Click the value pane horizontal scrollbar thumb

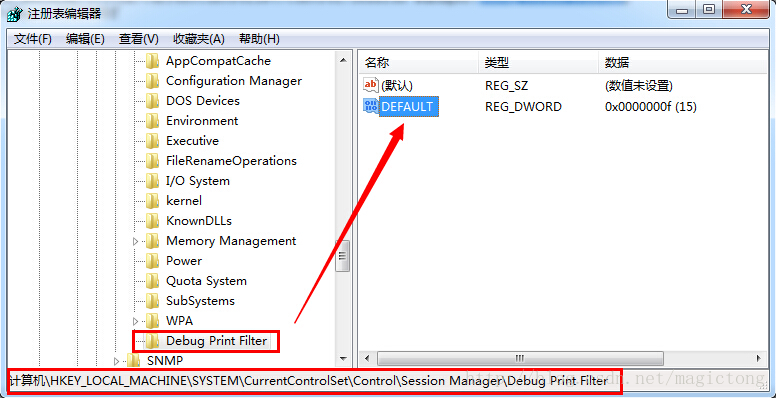520,358
